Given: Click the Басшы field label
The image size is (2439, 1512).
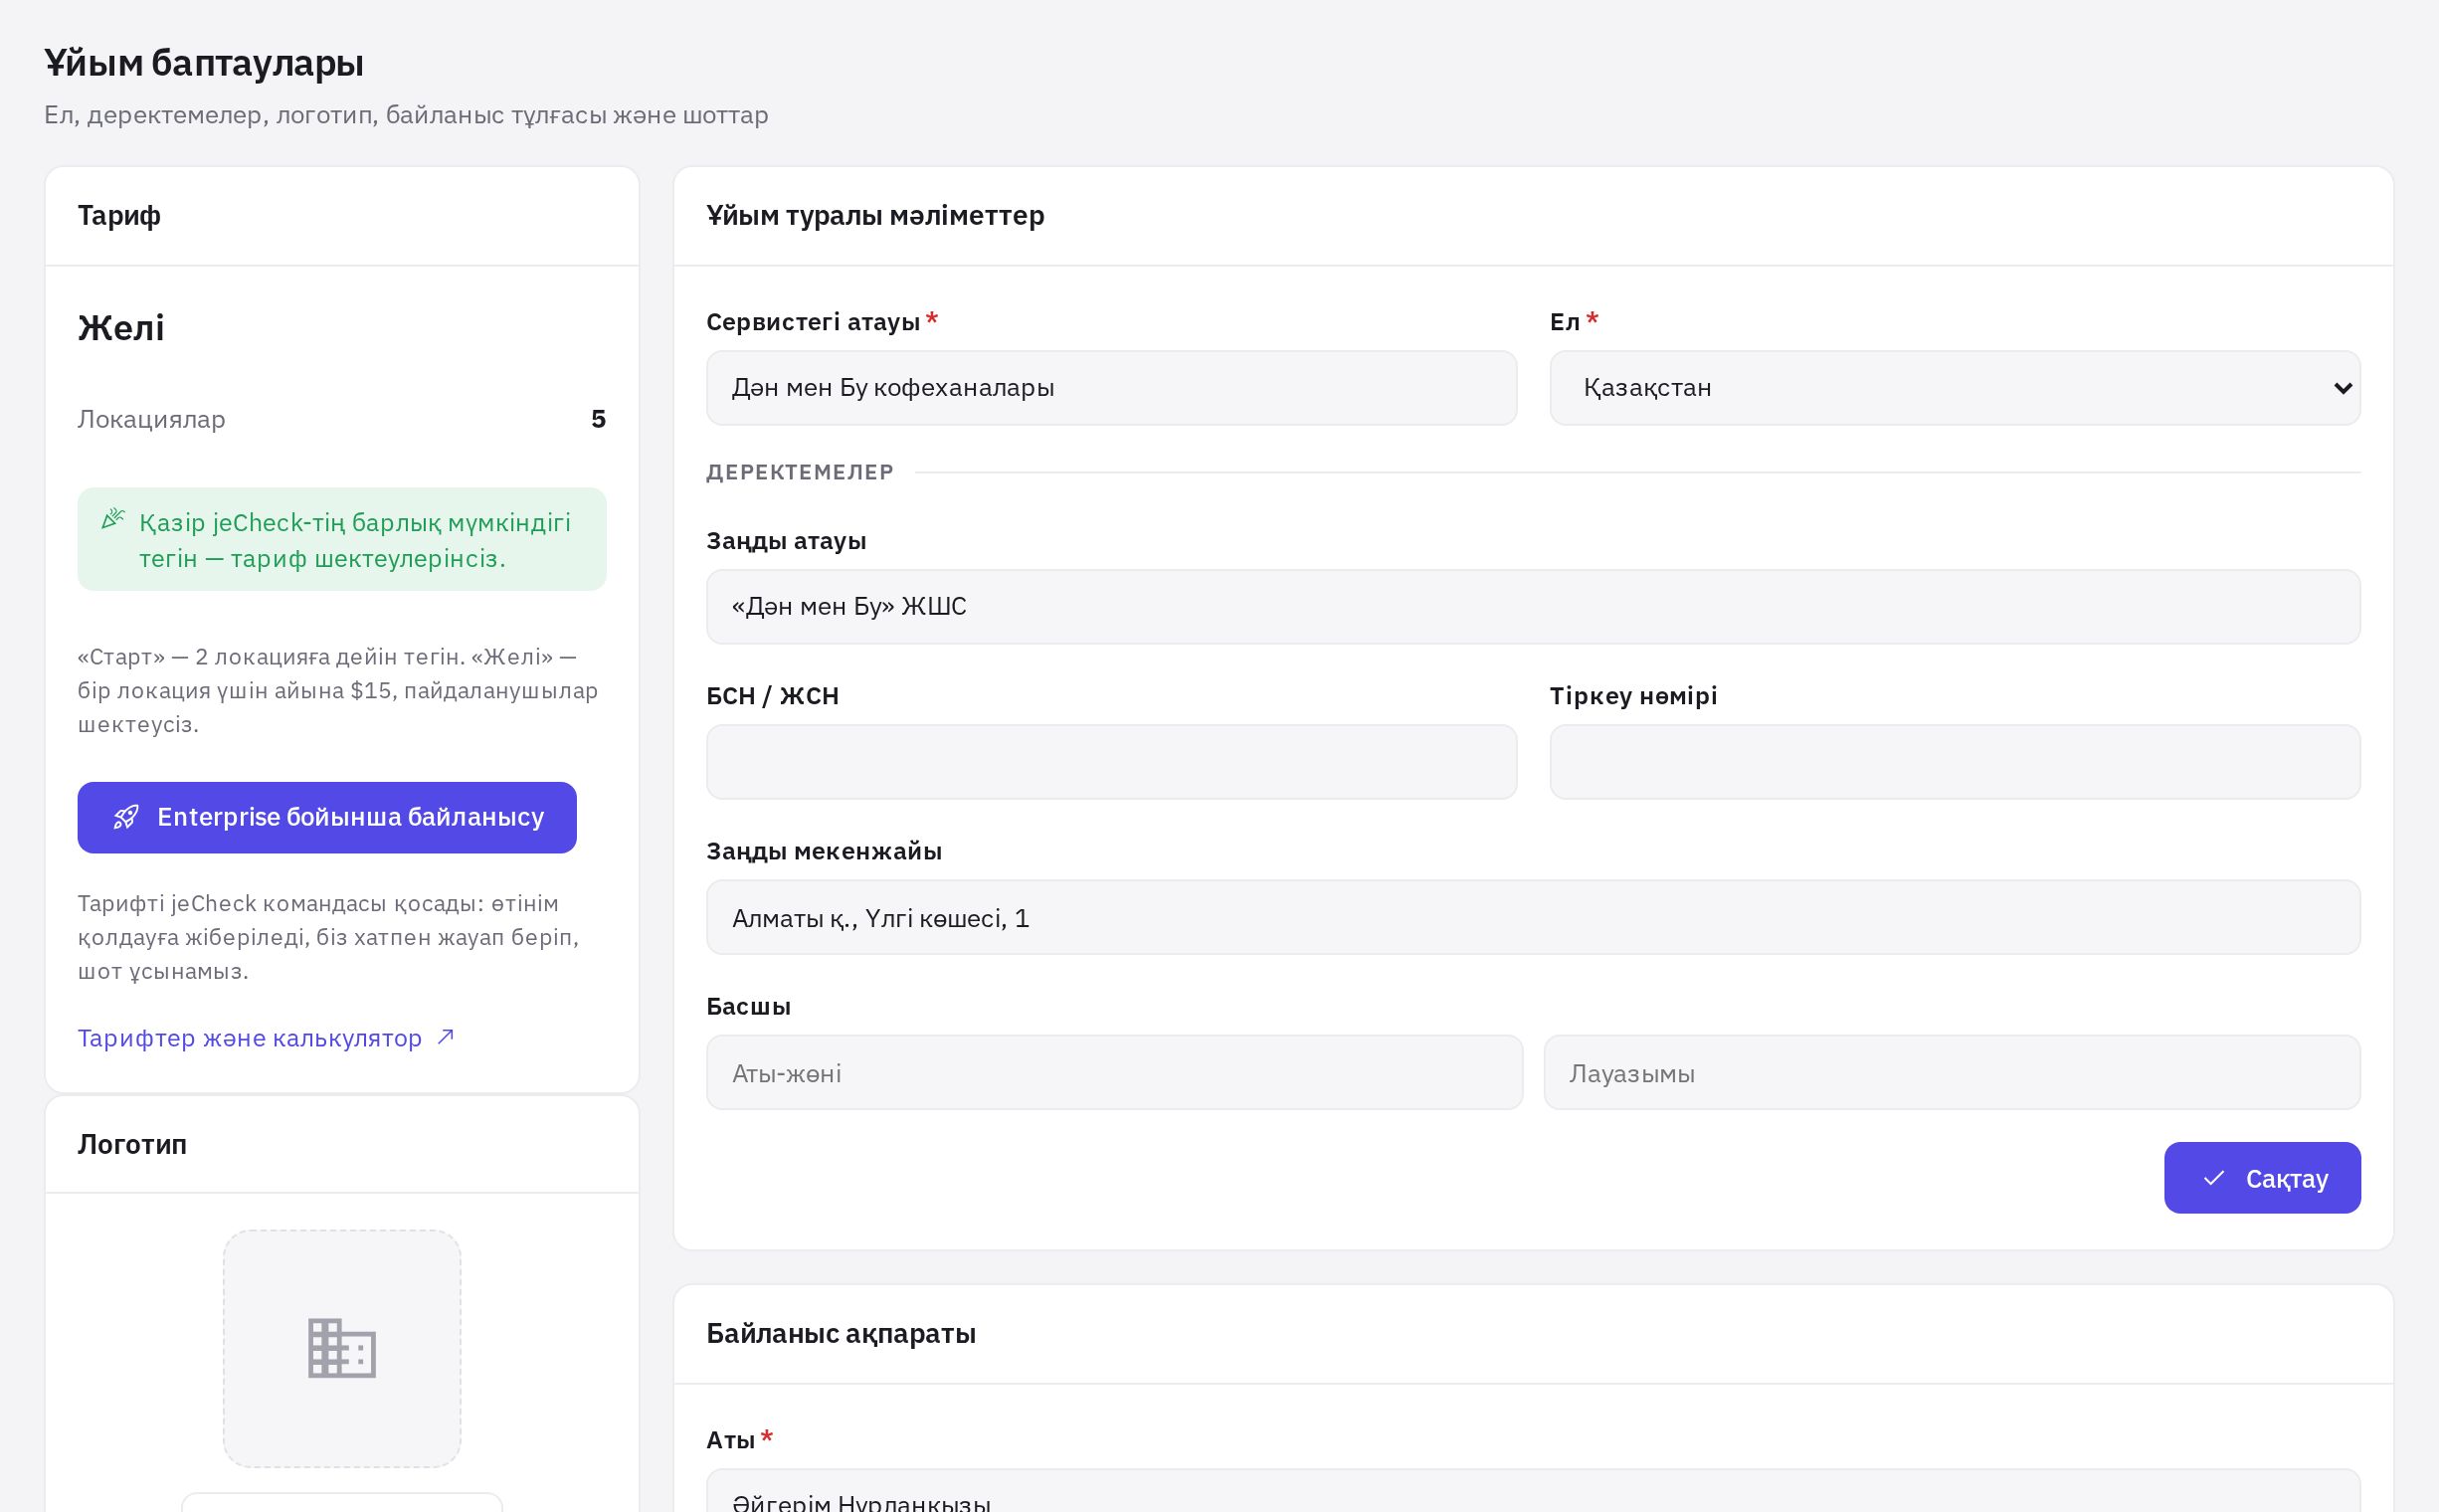Looking at the screenshot, I should [748, 1006].
